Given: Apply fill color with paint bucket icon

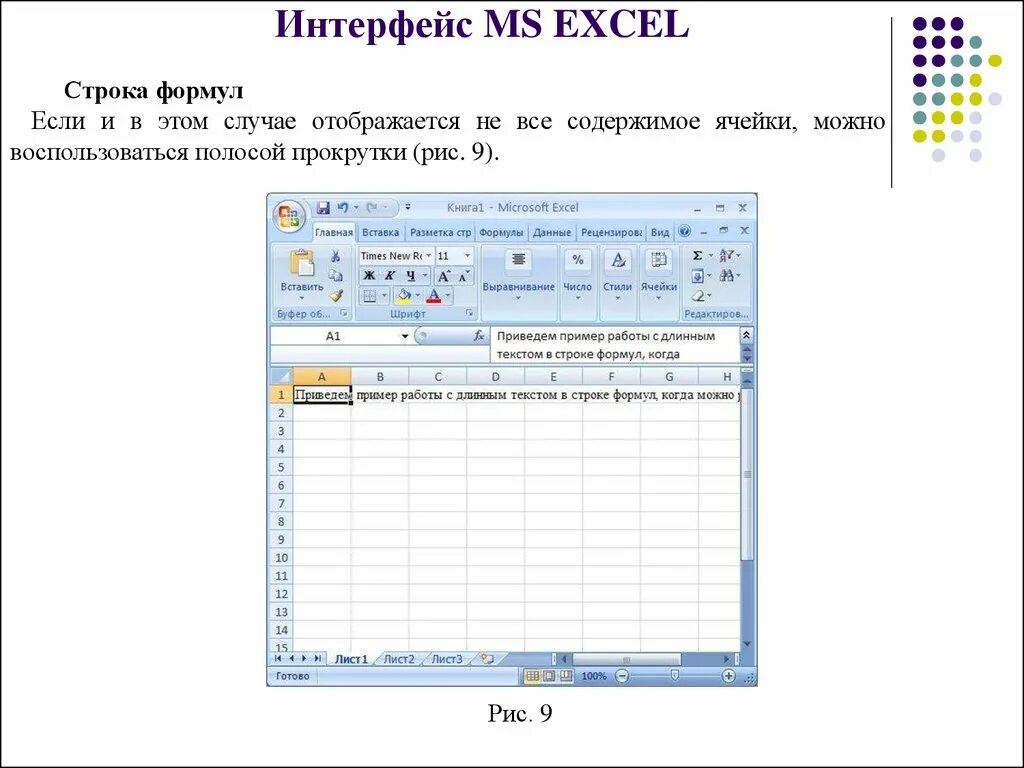Looking at the screenshot, I should [x=404, y=296].
